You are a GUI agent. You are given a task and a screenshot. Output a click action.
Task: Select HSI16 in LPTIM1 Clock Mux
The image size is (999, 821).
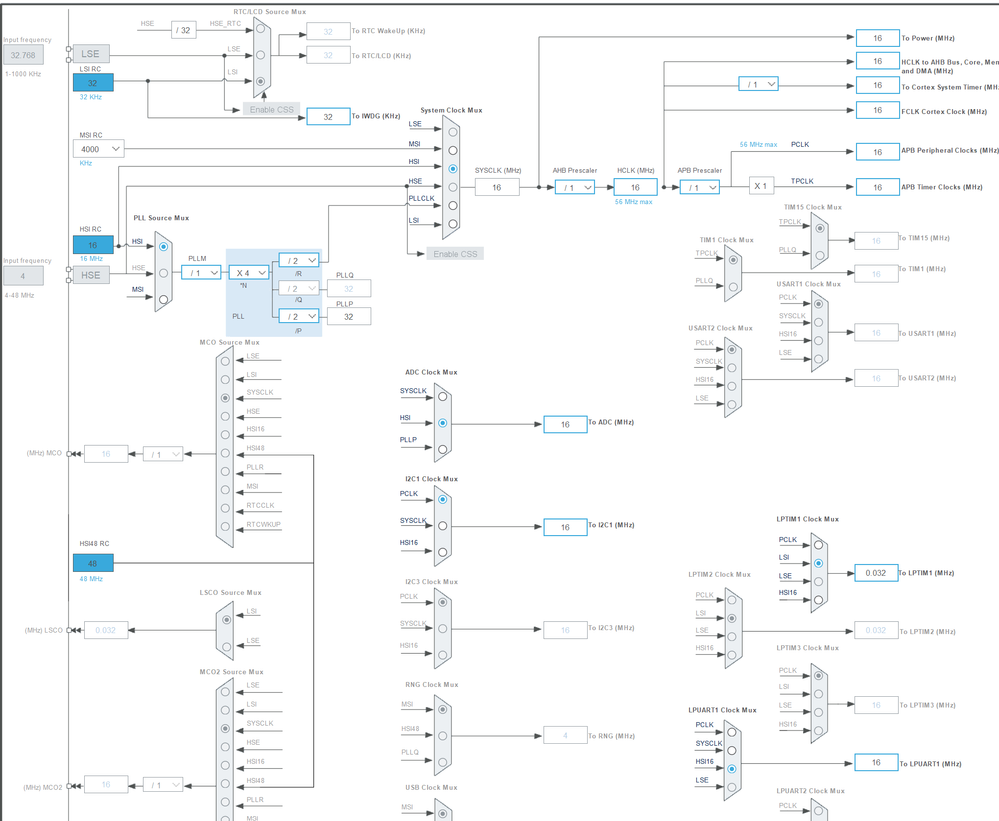[x=818, y=599]
